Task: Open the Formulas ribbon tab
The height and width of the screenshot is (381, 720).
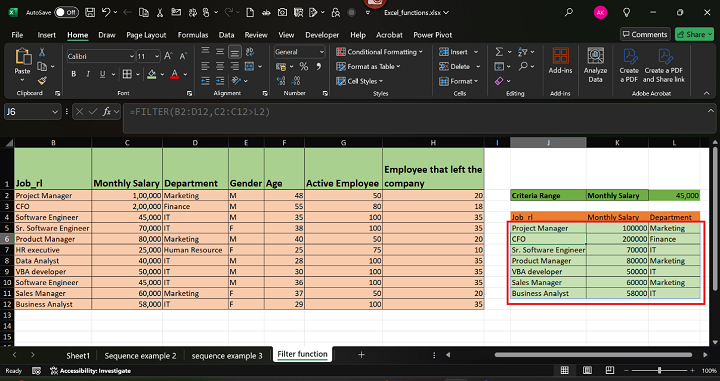Action: [x=193, y=35]
